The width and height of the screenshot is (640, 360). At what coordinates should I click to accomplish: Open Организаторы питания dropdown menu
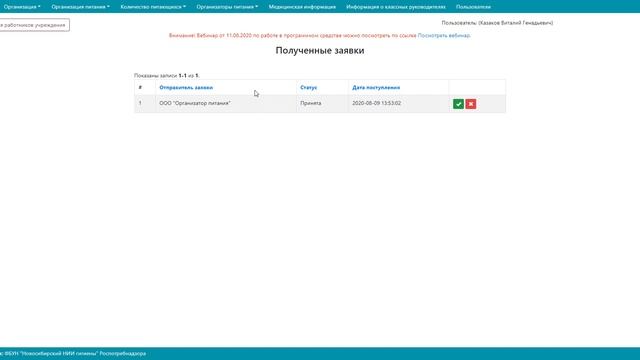tap(227, 7)
